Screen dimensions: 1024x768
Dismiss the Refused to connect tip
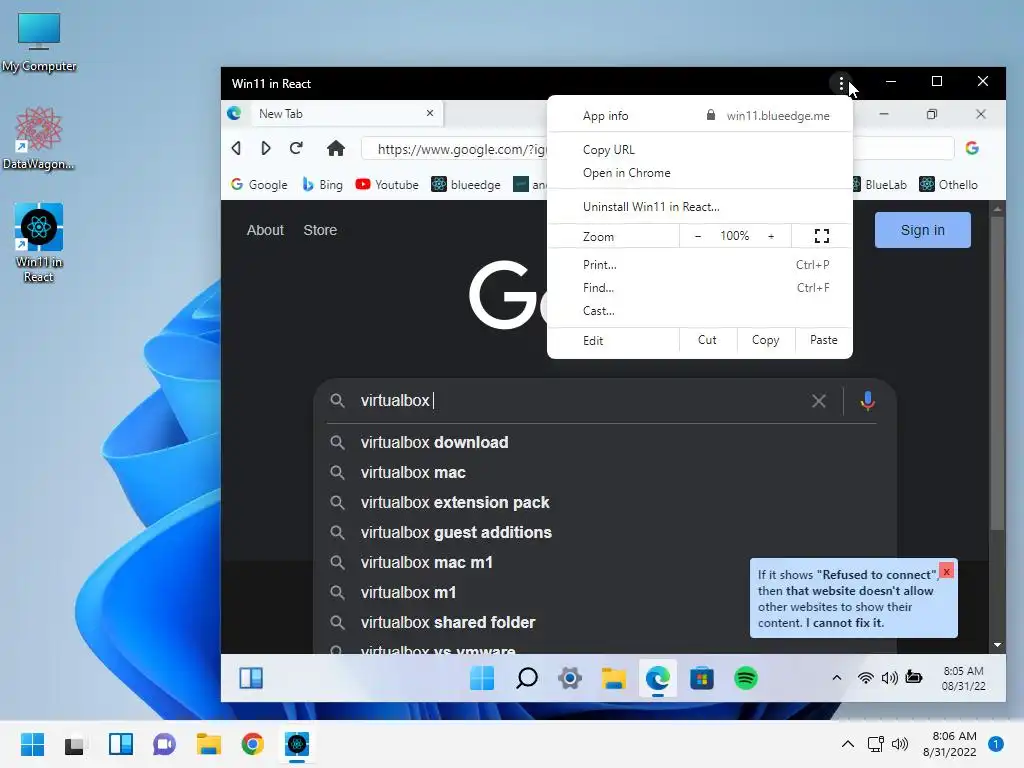click(x=946, y=571)
